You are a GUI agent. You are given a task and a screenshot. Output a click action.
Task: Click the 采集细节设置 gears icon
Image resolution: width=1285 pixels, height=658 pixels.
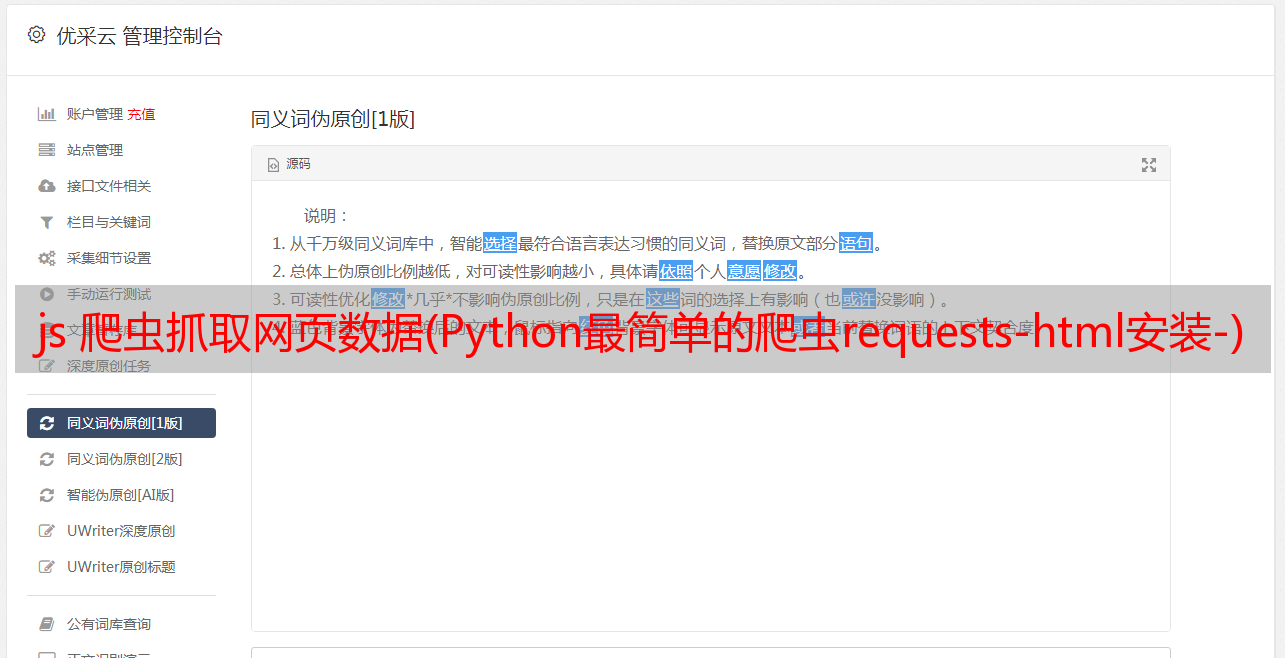(x=46, y=258)
